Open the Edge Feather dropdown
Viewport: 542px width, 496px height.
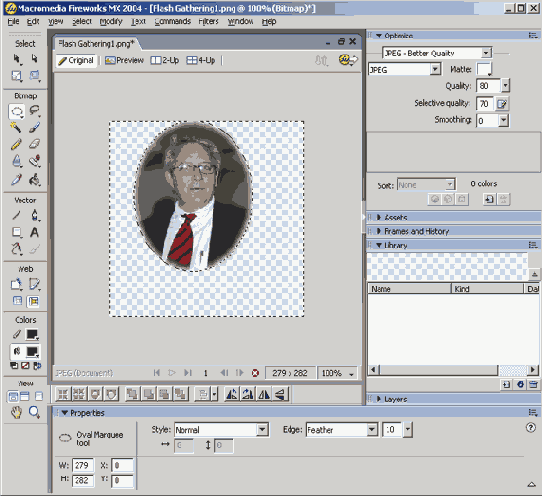372,430
